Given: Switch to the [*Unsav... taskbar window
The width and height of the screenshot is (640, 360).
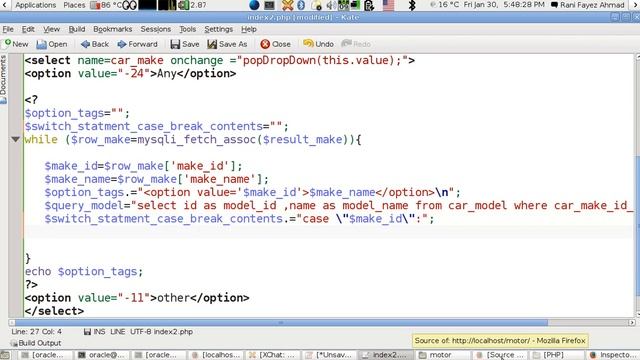Looking at the screenshot, I should pos(329,355).
